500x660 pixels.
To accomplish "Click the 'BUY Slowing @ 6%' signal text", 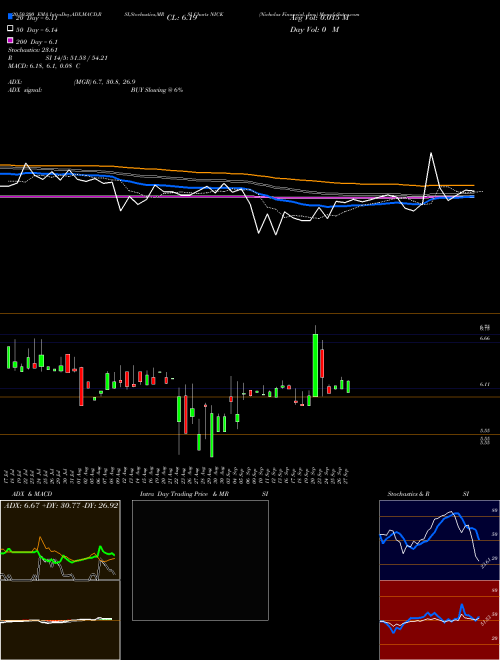I will [x=157, y=90].
